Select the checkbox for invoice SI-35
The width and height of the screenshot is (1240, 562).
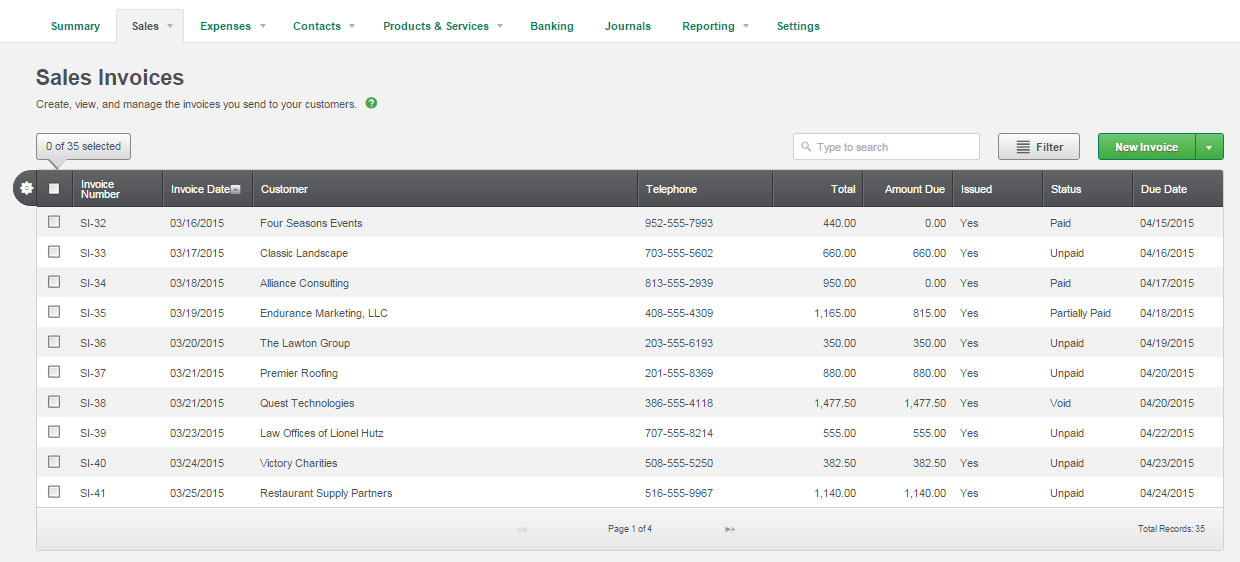point(54,312)
